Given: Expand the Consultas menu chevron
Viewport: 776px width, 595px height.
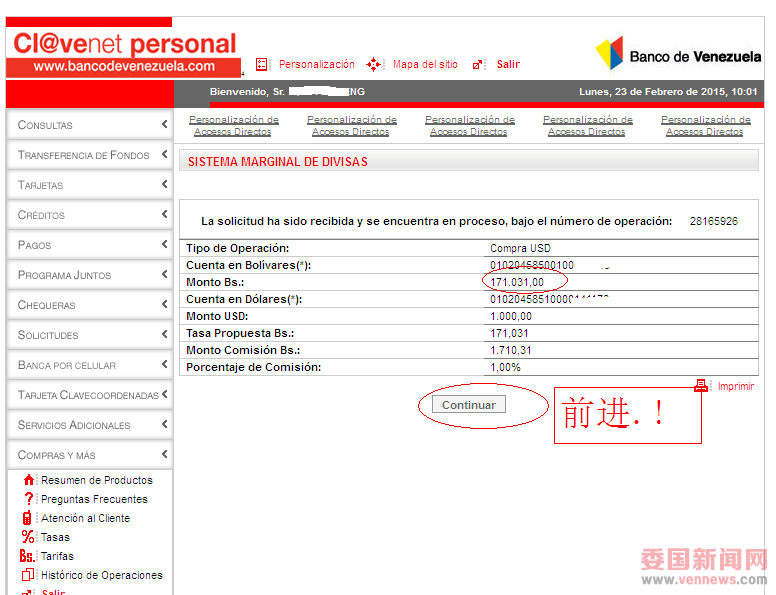Looking at the screenshot, I should [165, 124].
